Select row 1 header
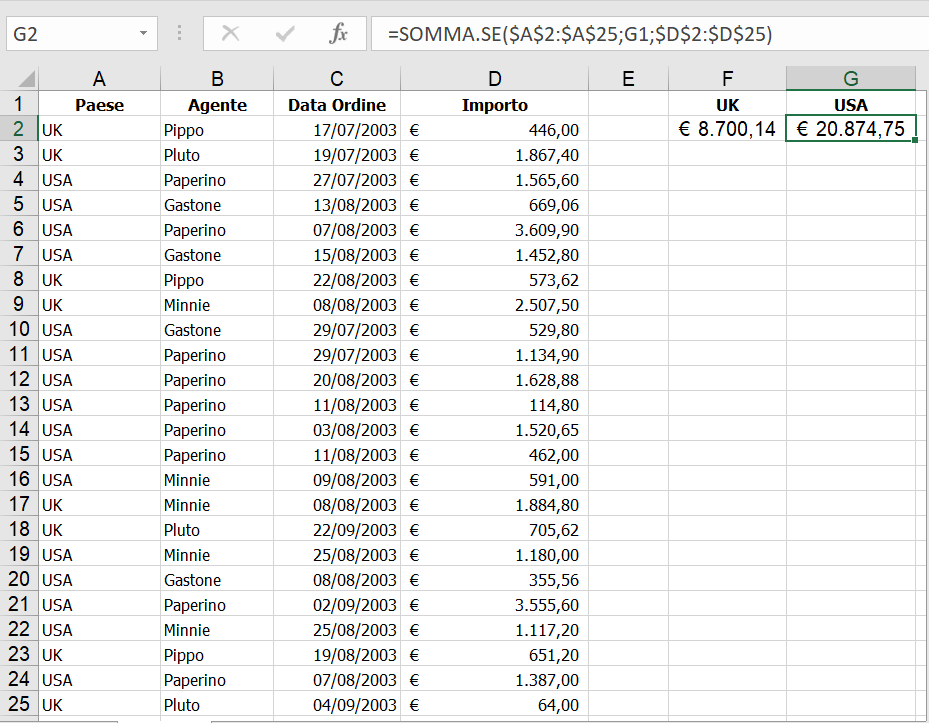929x723 pixels. click(x=19, y=104)
